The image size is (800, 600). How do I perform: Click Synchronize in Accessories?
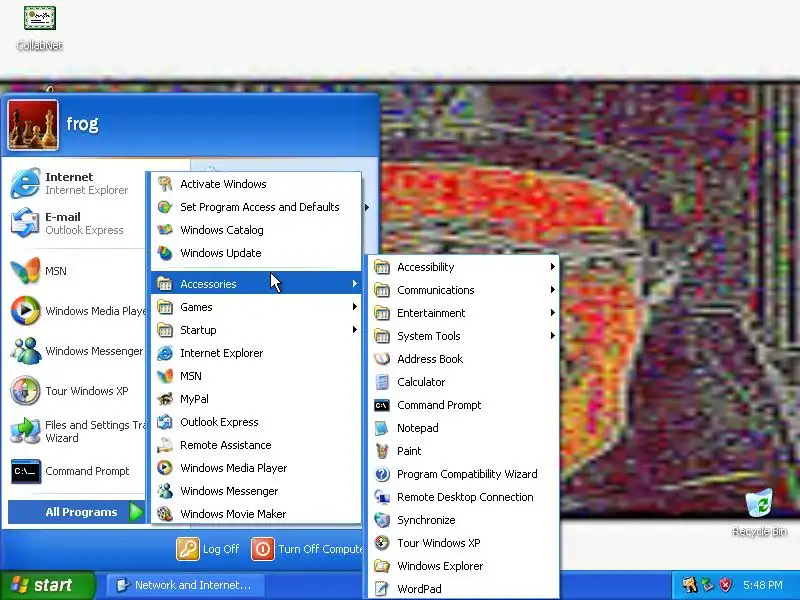tap(463, 520)
